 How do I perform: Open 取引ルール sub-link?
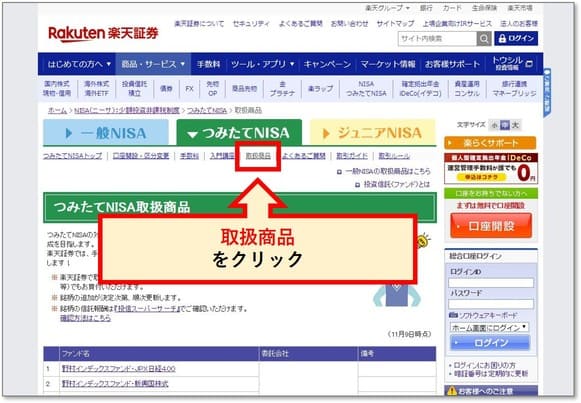pos(394,156)
